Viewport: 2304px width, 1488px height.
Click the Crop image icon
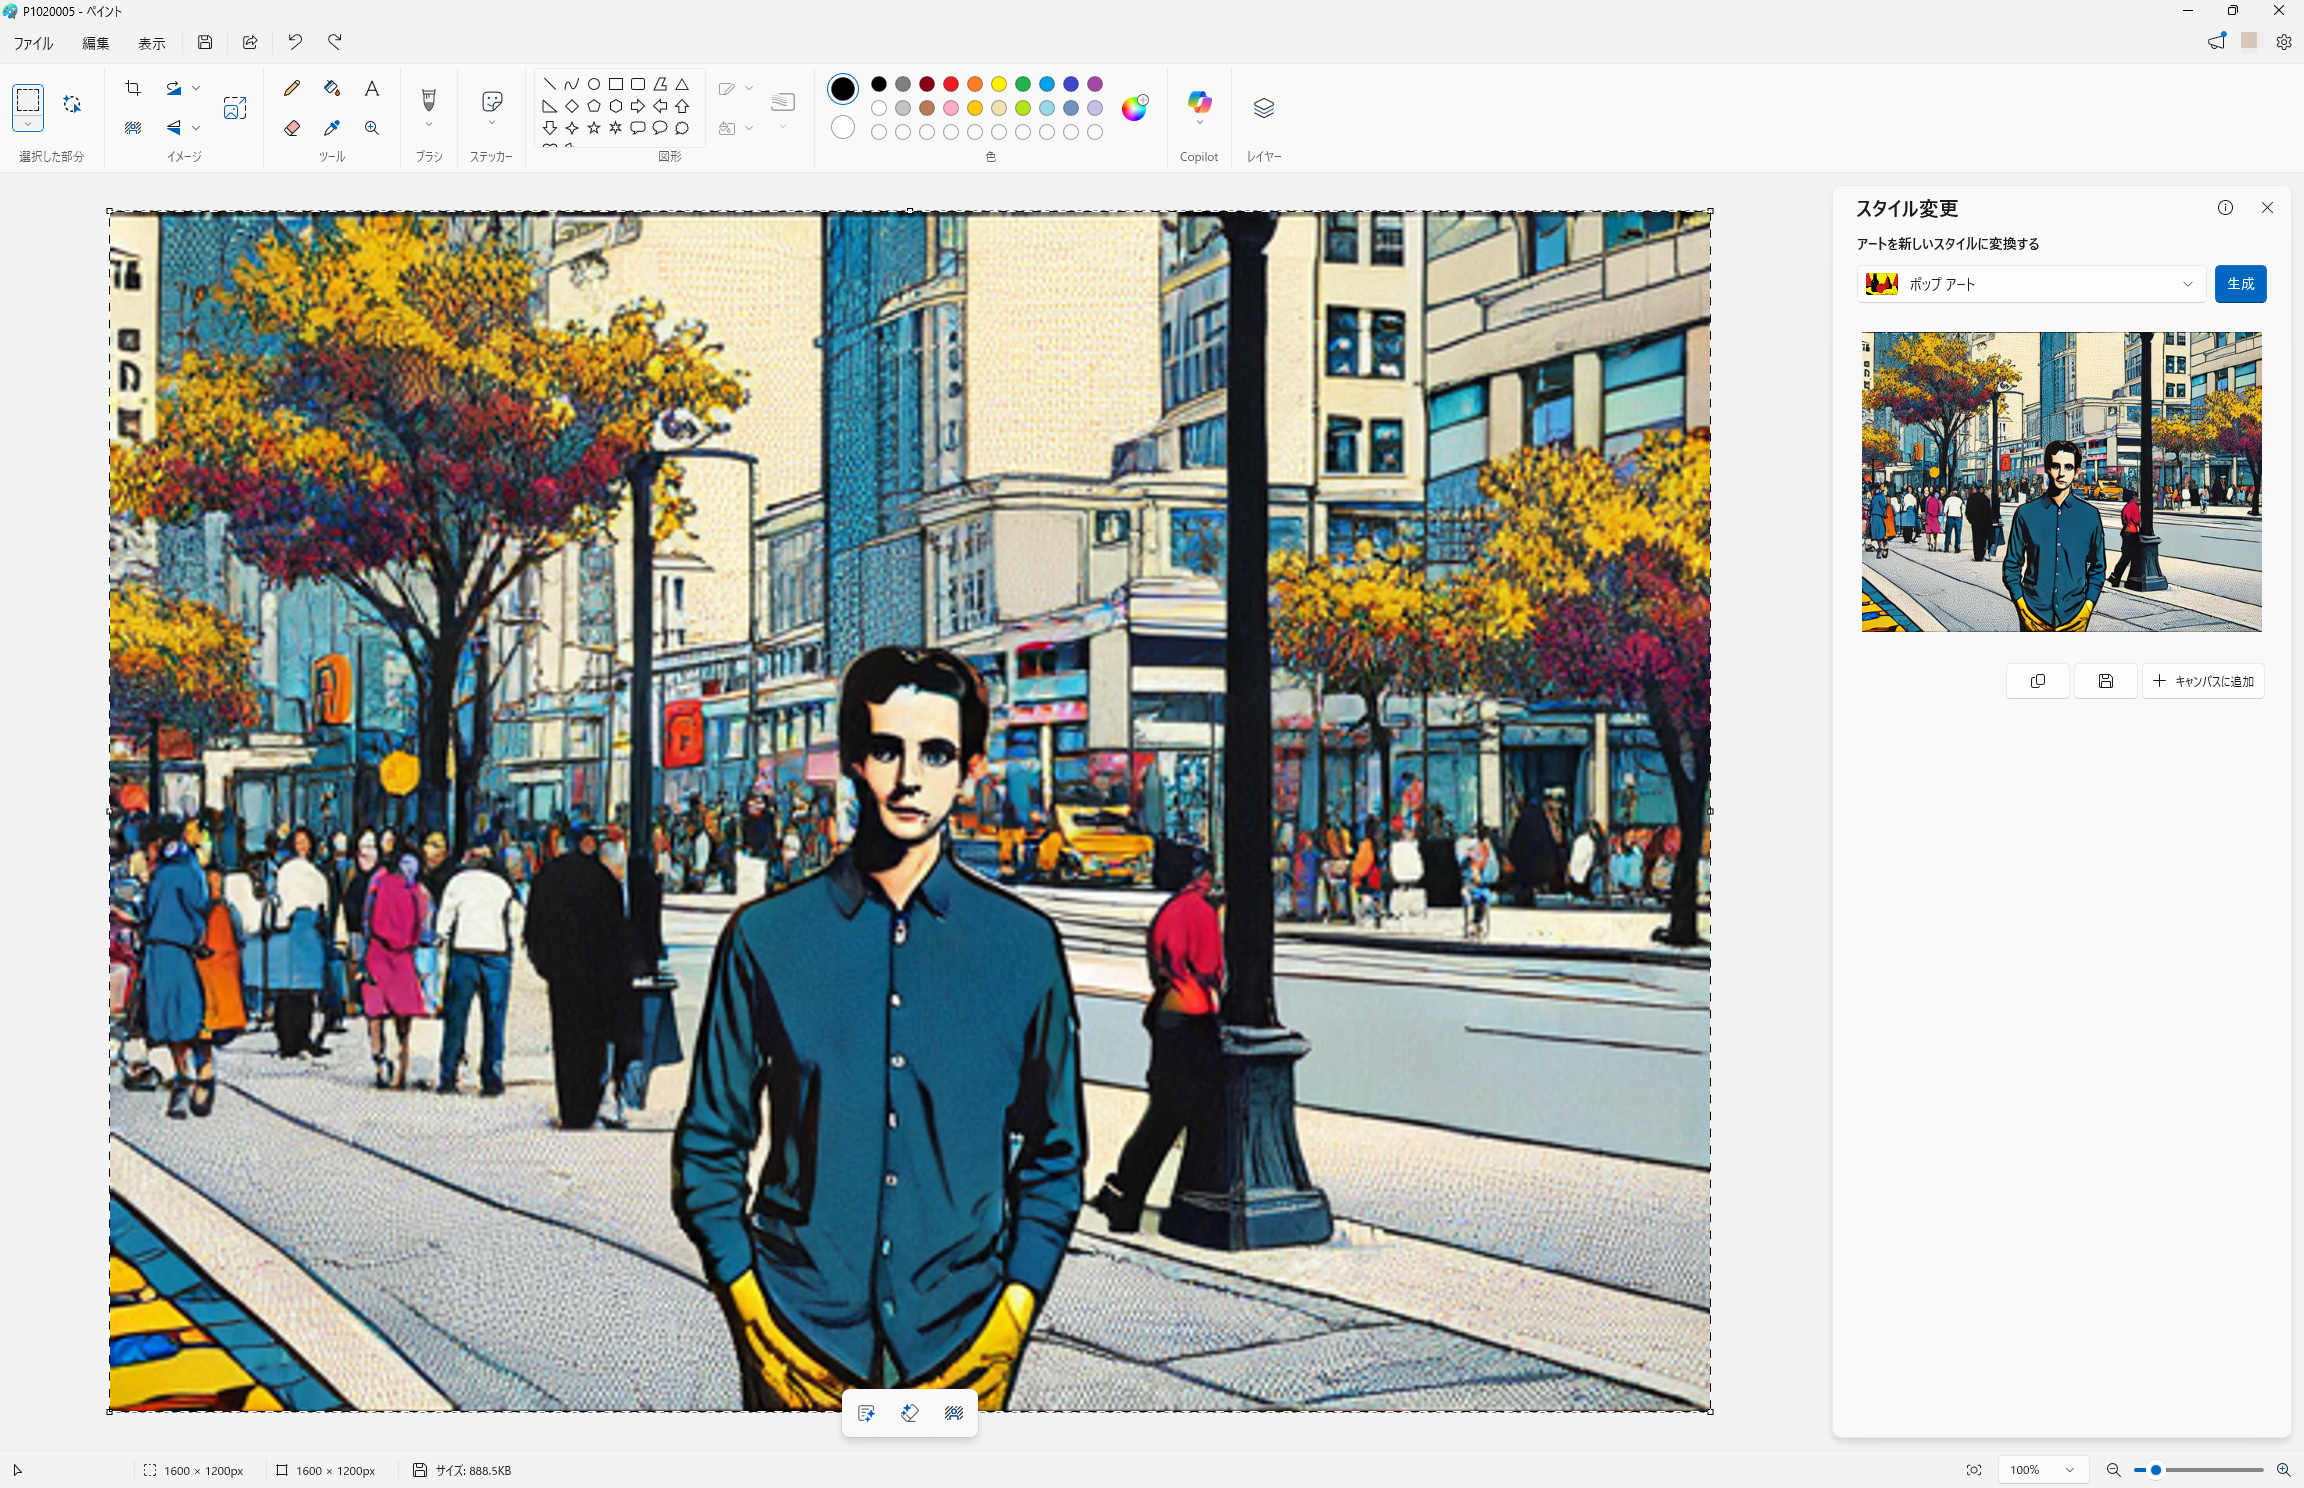click(x=133, y=88)
